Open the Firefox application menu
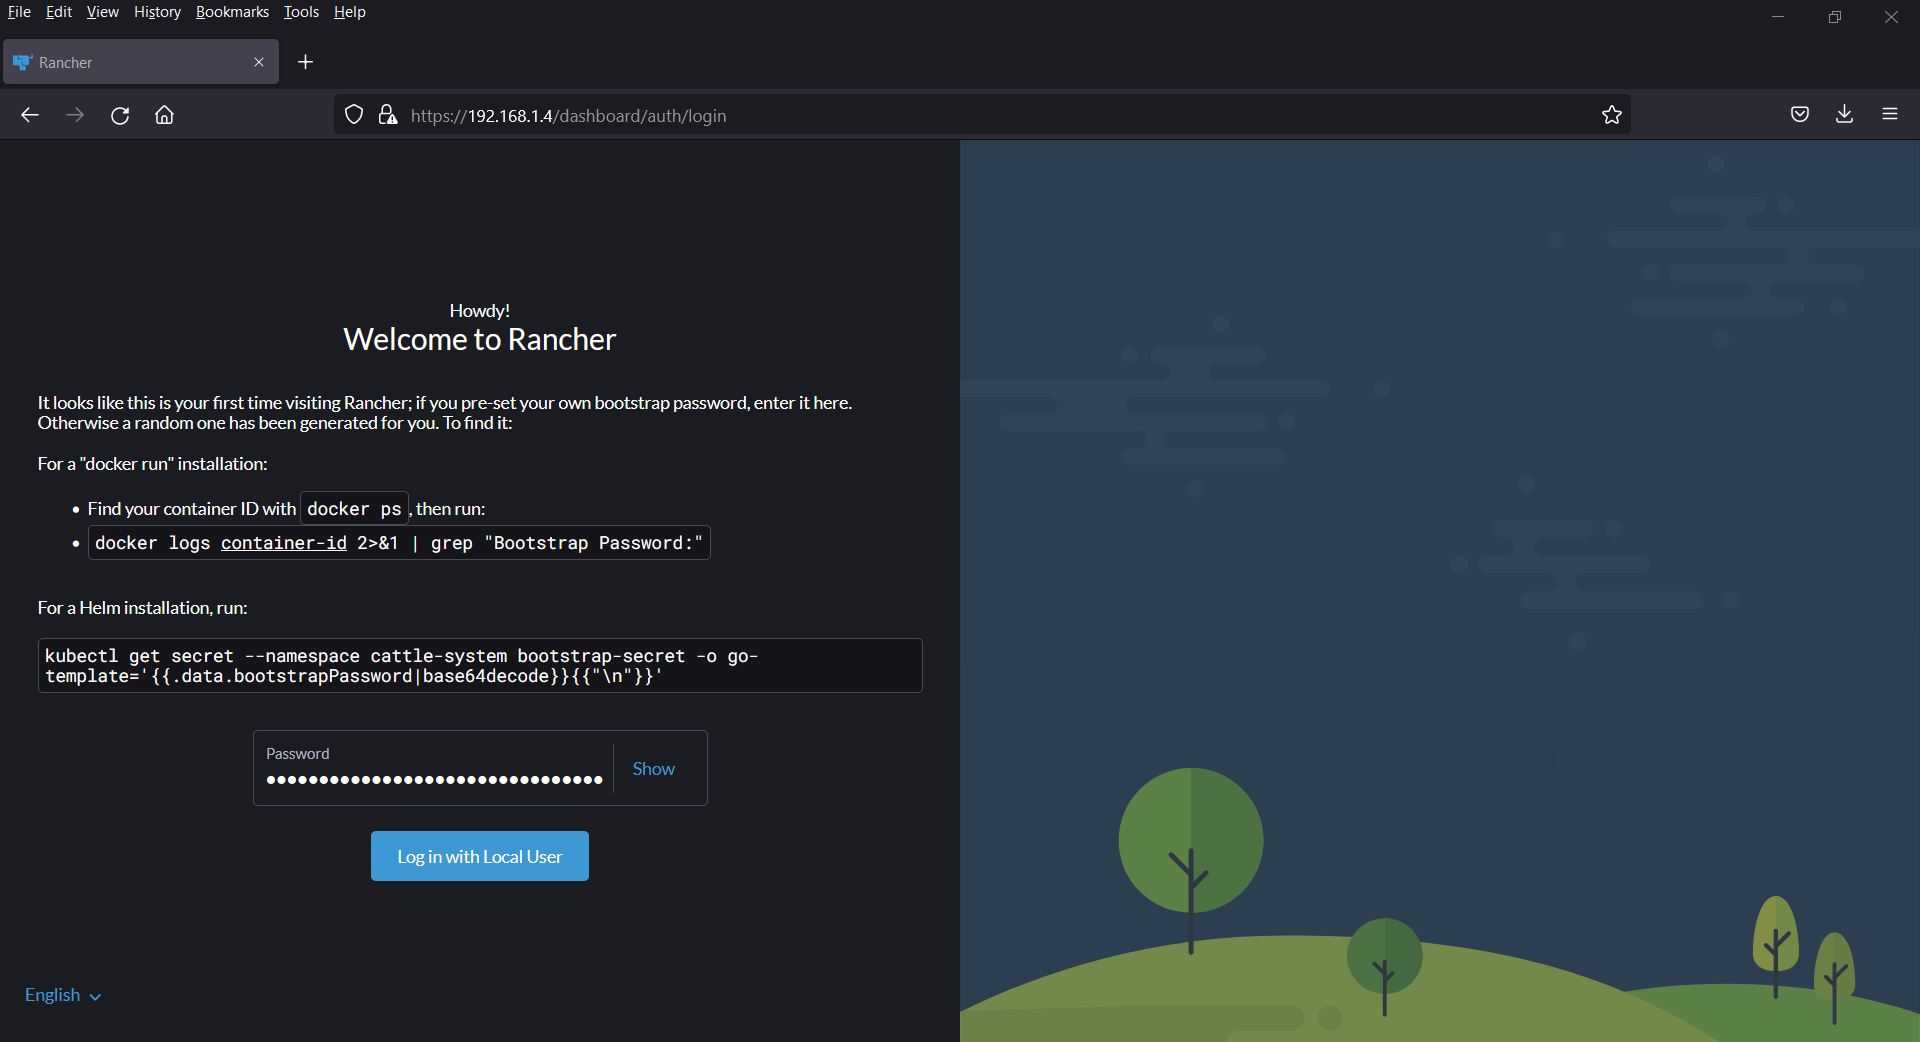 [1890, 115]
